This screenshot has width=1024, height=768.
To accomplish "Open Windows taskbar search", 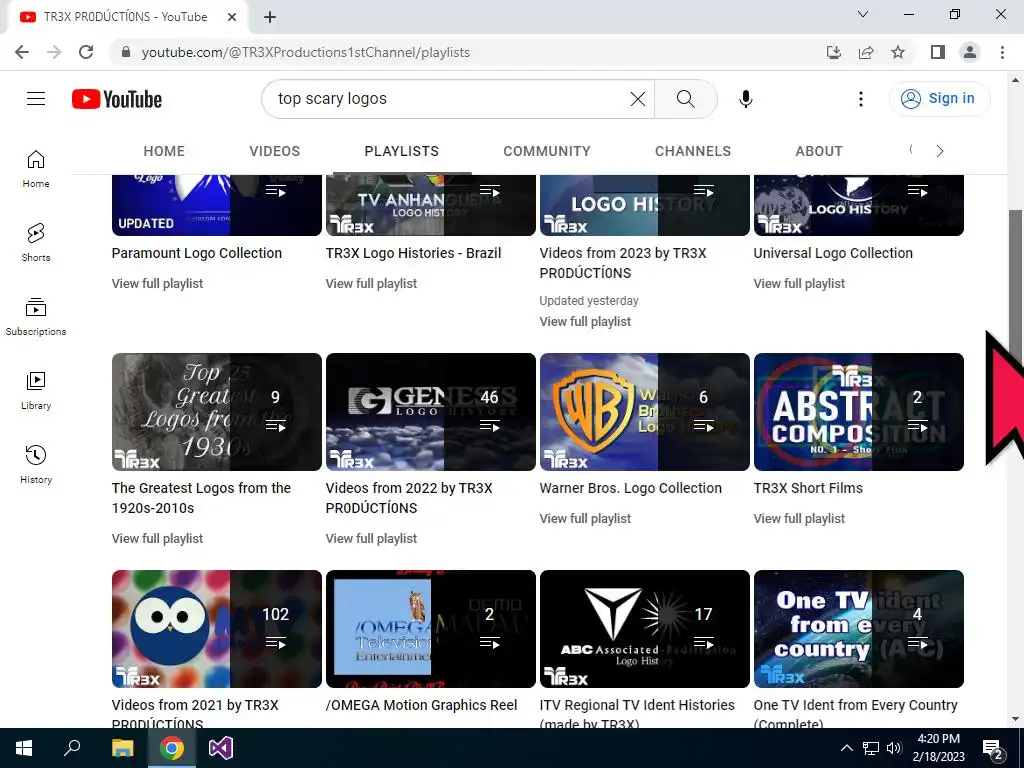I will click(x=72, y=748).
